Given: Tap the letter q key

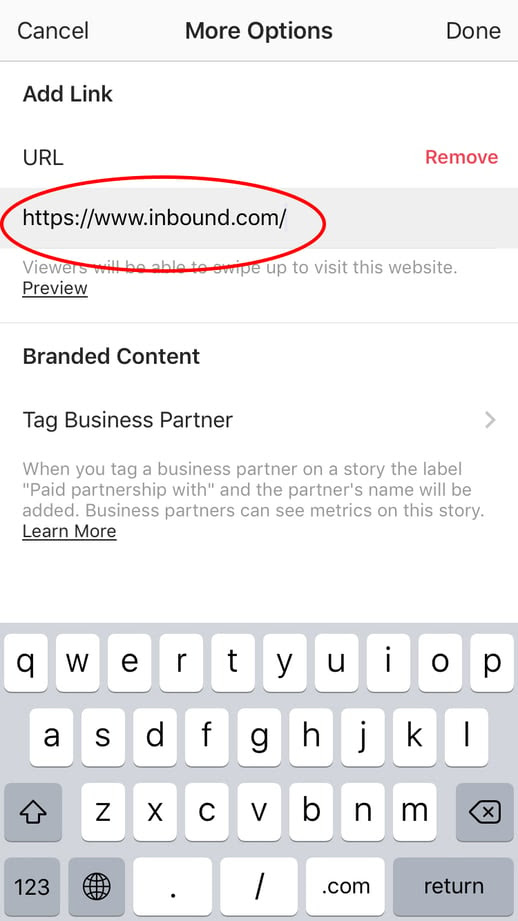Looking at the screenshot, I should point(26,663).
